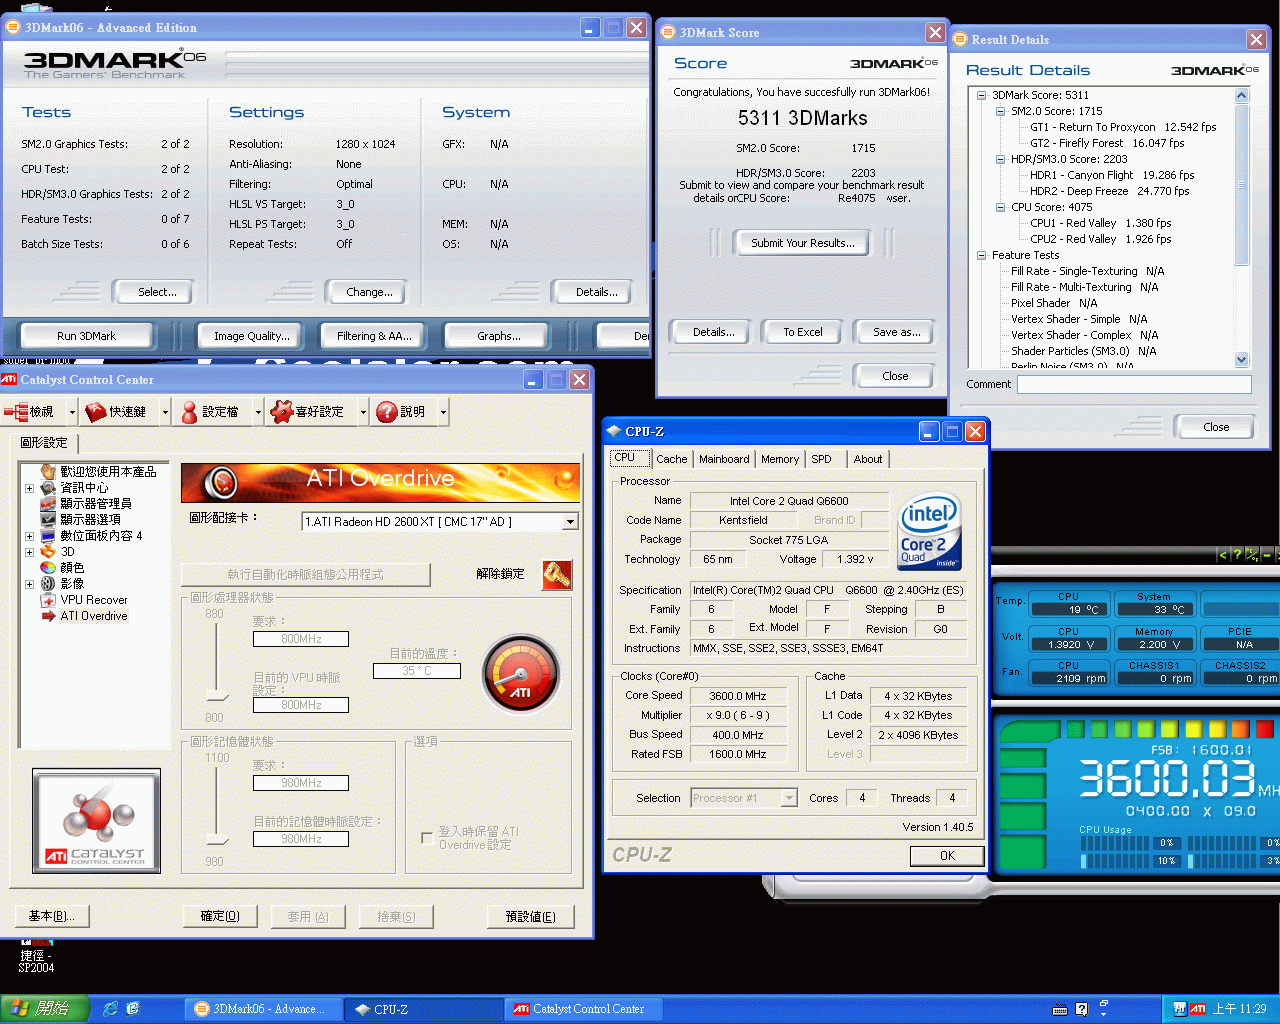Click the Comment input field
Screen dimensions: 1280x1024
(x=1134, y=384)
